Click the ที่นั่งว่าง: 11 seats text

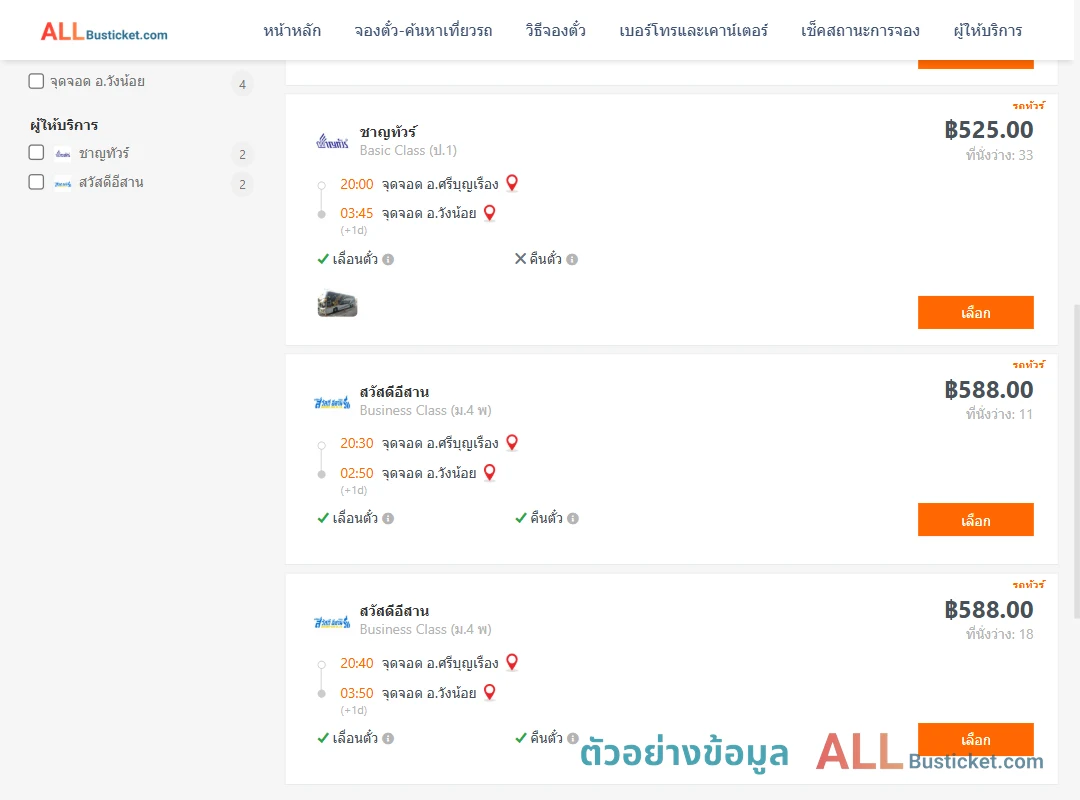(999, 414)
